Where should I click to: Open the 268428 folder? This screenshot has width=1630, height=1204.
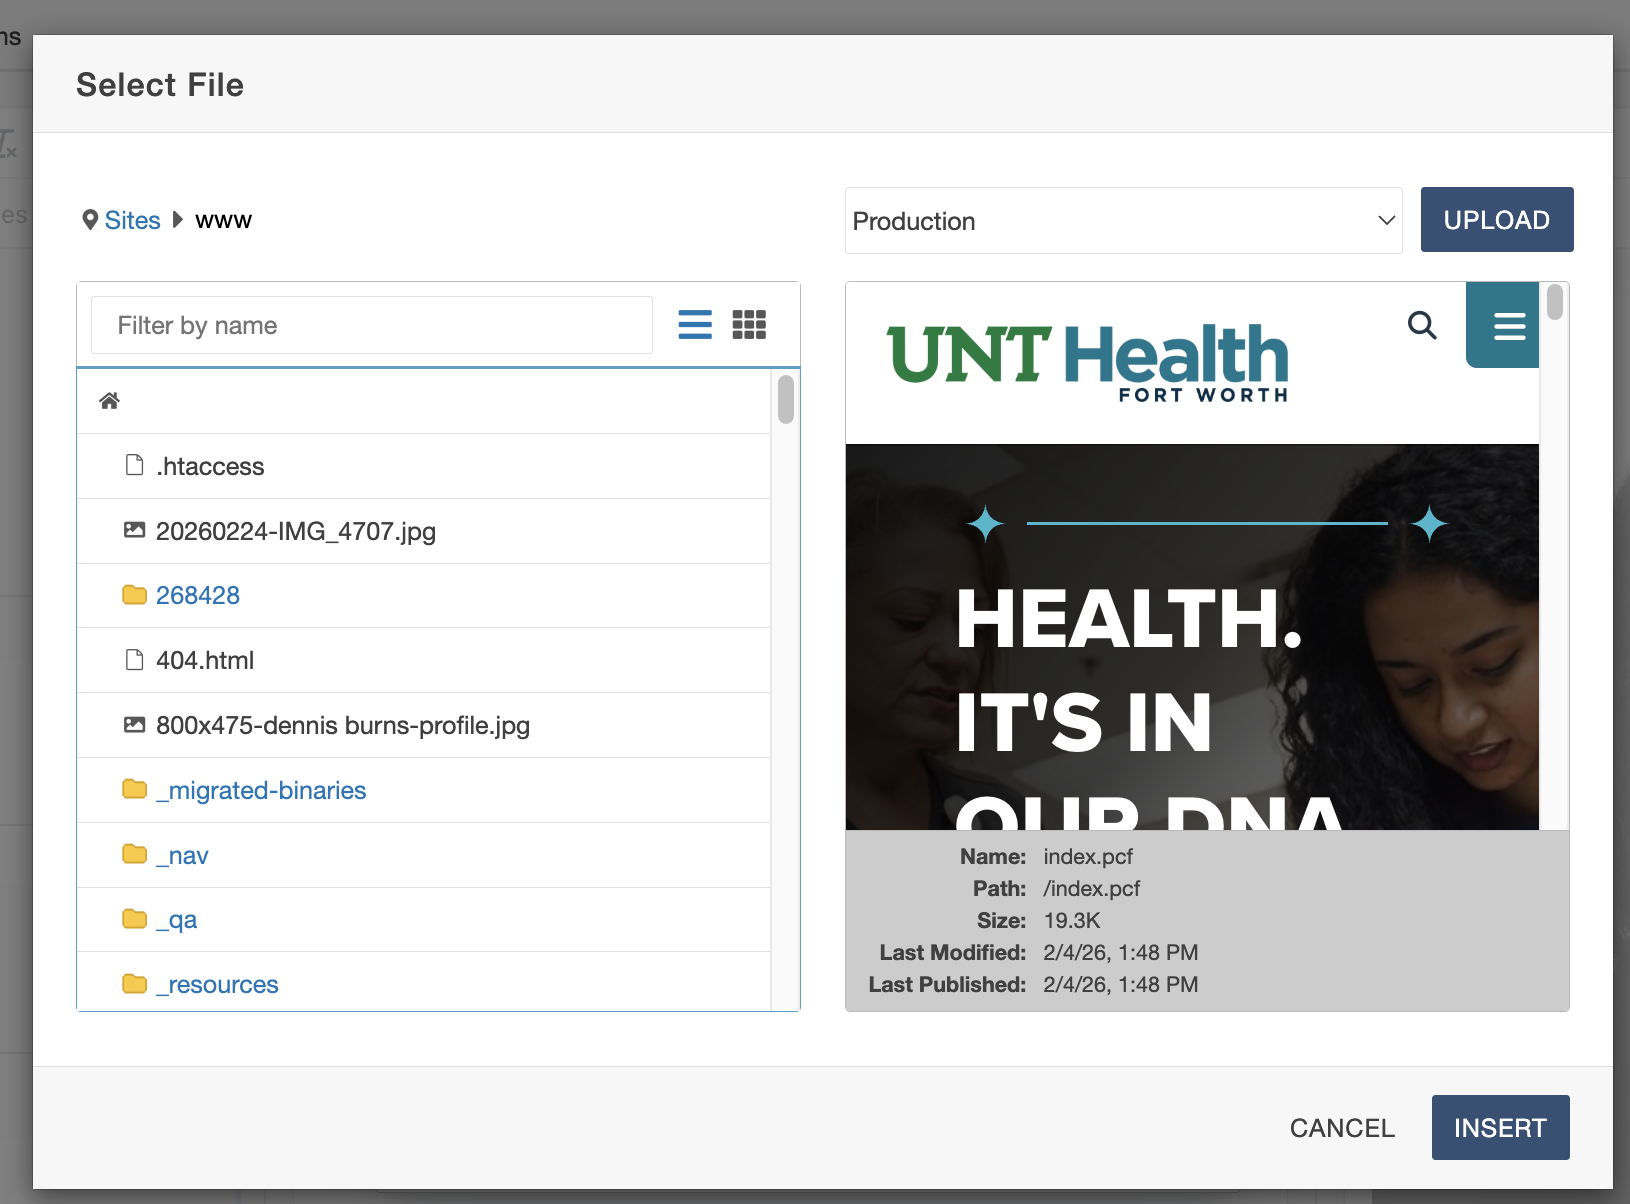pyautogui.click(x=198, y=596)
